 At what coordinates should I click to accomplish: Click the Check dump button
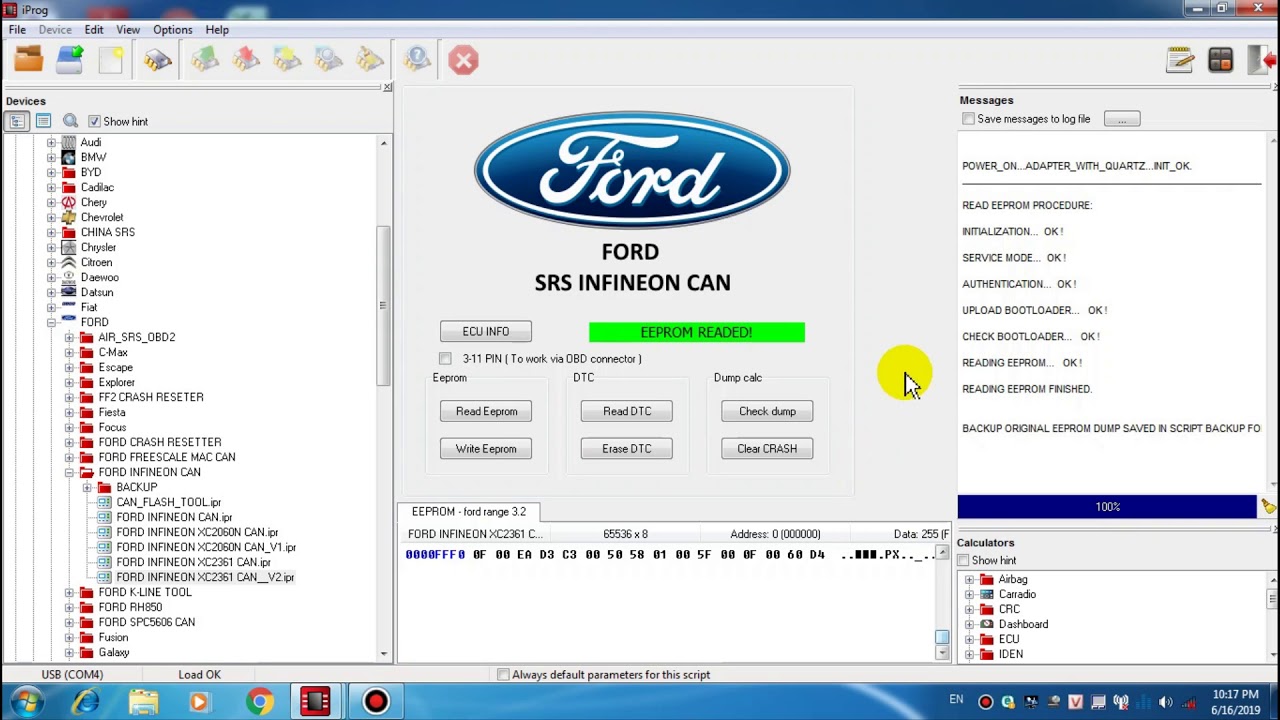point(767,411)
